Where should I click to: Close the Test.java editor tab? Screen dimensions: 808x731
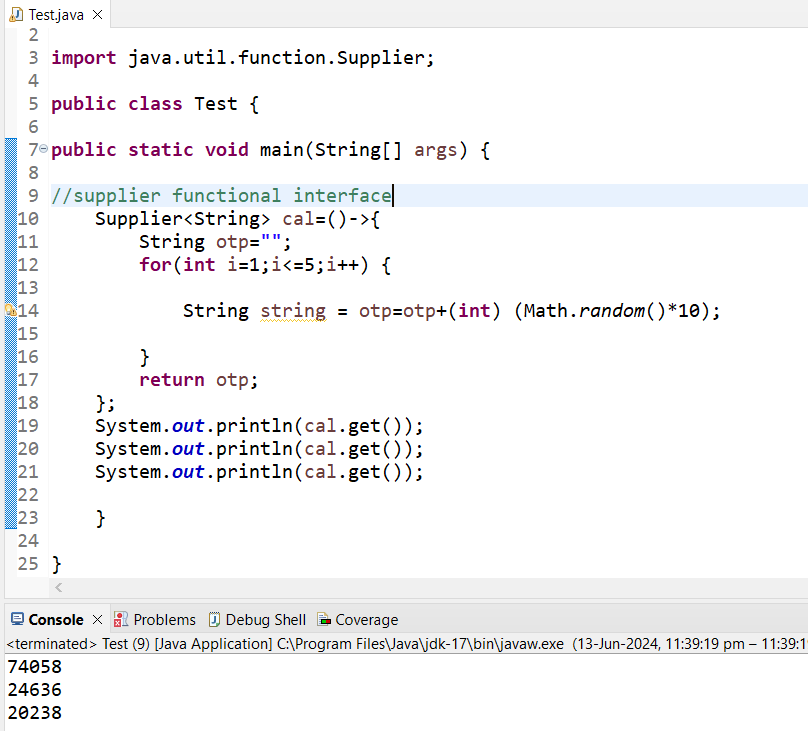[97, 15]
